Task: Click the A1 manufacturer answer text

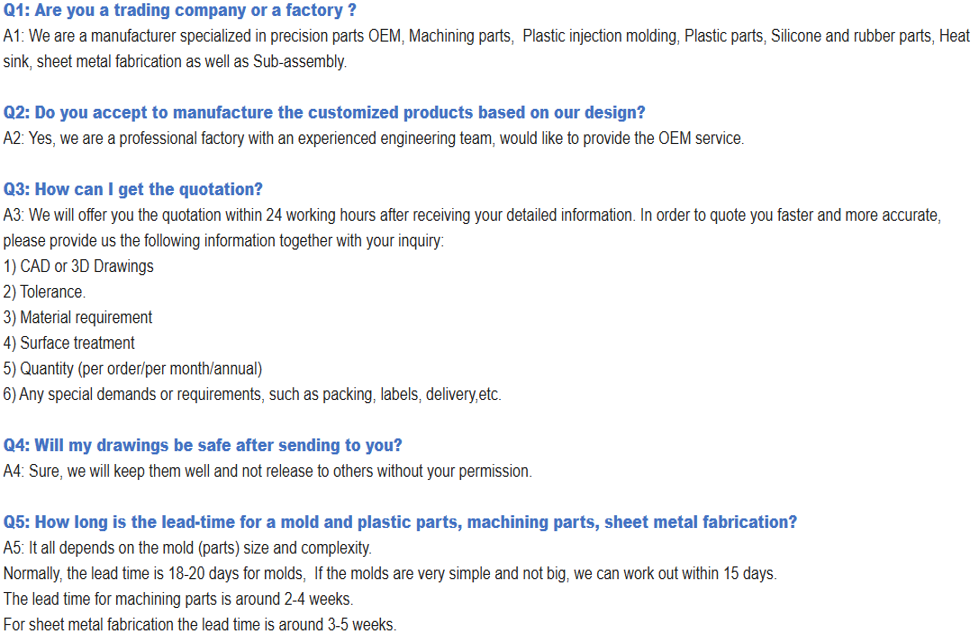Action: 486,36
